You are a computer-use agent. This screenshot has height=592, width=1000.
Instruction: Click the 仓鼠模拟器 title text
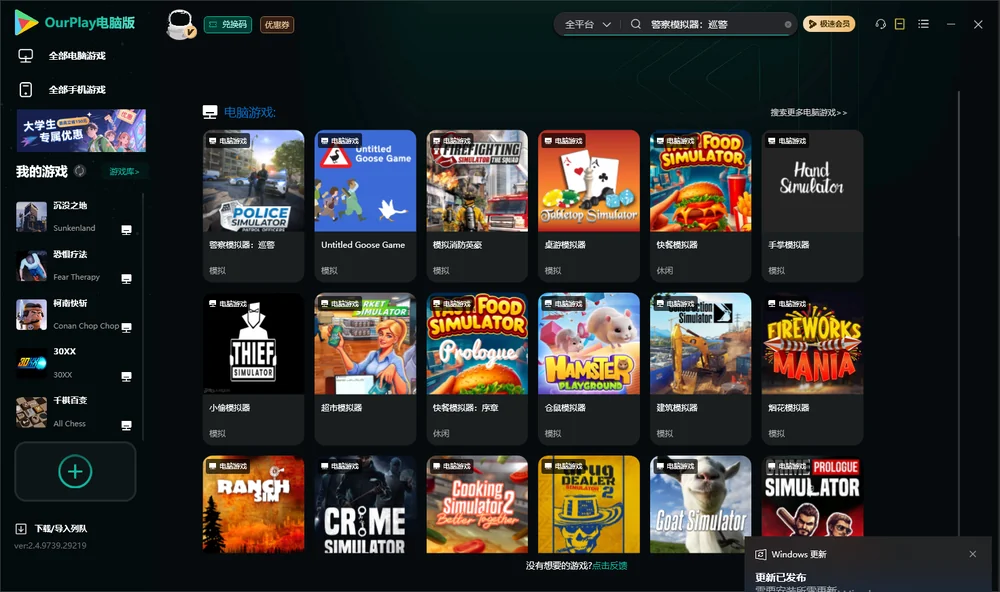pos(565,408)
